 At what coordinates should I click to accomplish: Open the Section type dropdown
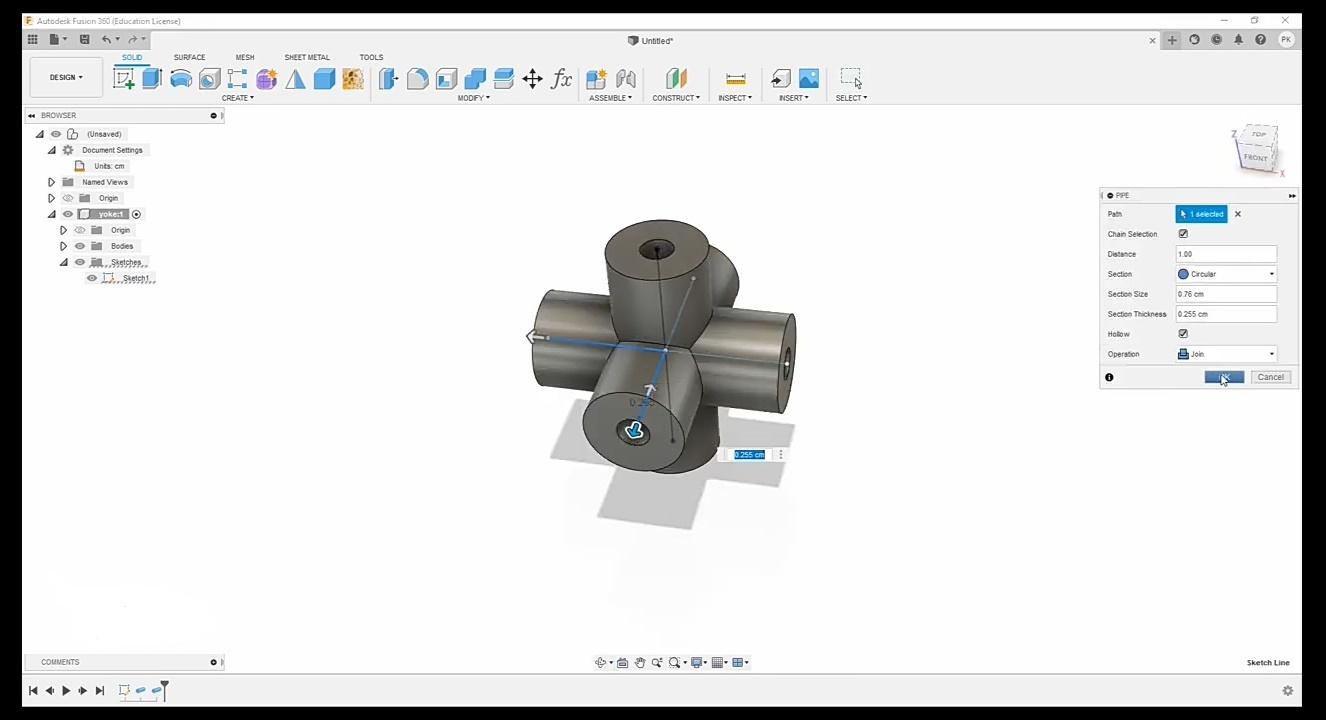pos(1226,274)
